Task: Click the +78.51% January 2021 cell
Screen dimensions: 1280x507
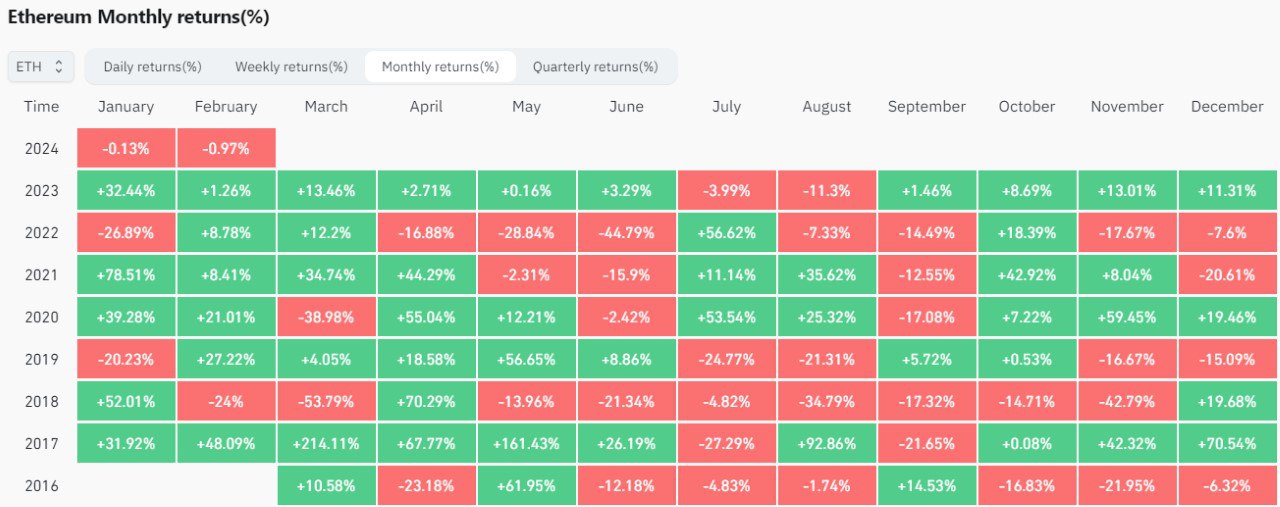Action: [126, 275]
